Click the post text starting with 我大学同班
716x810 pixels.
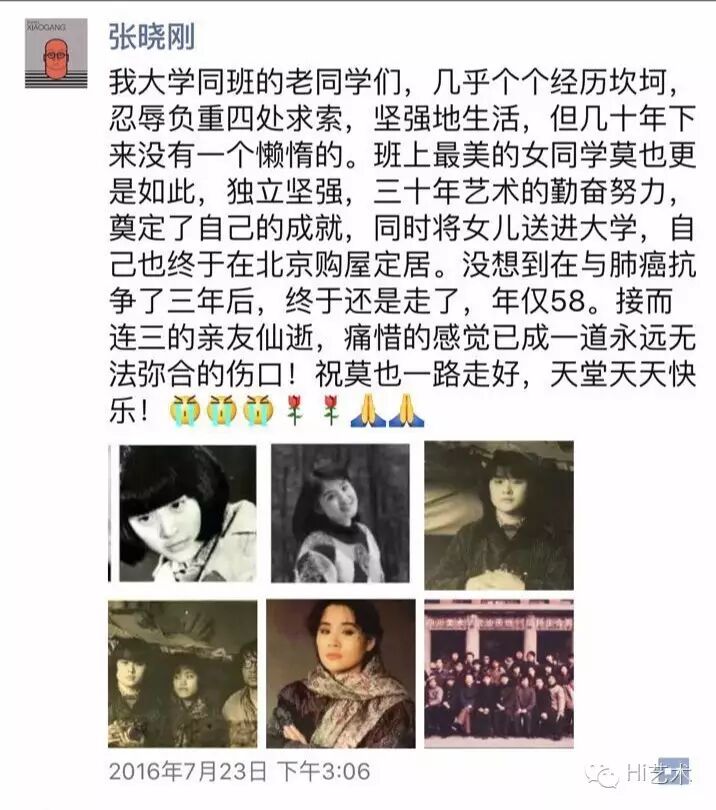[x=402, y=245]
